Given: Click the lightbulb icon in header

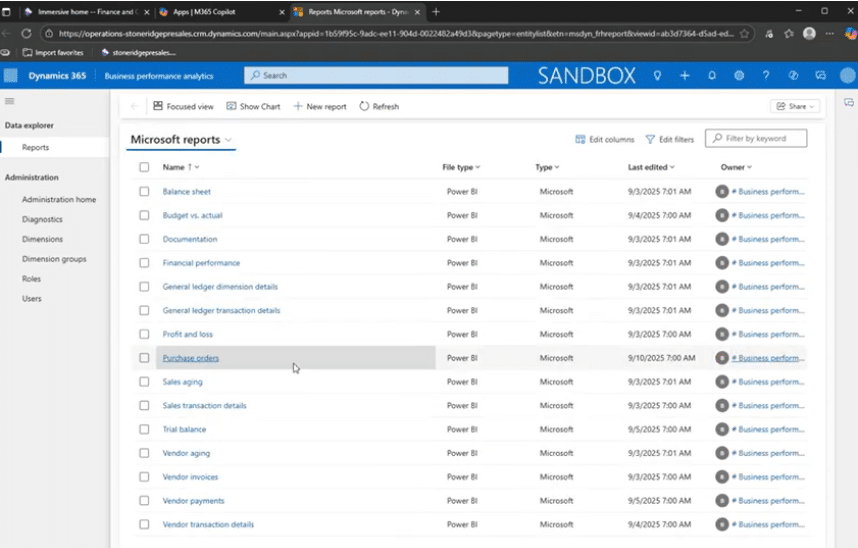Looking at the screenshot, I should (x=657, y=76).
